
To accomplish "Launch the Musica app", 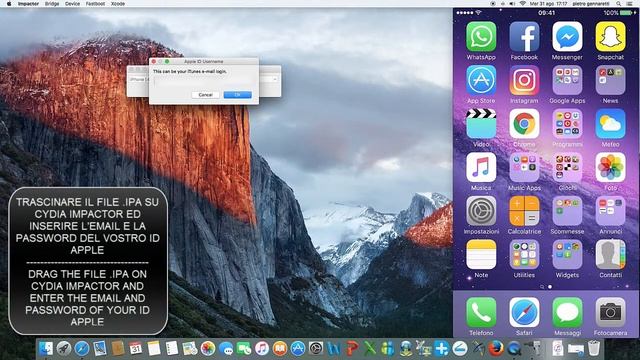I will pyautogui.click(x=481, y=168).
